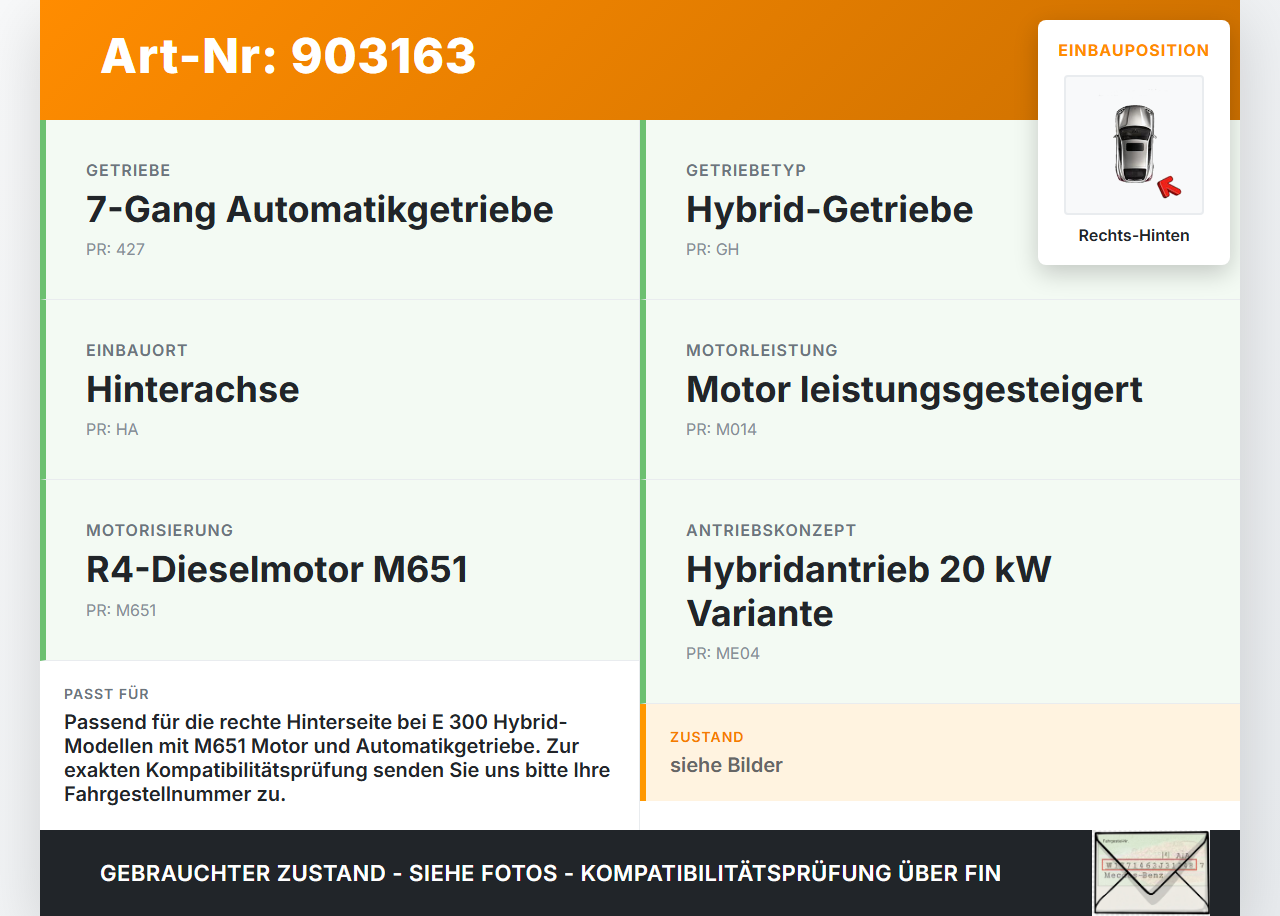The image size is (1280, 916).
Task: Click the 'EINBAUORT' label
Action: pyautogui.click(x=137, y=350)
